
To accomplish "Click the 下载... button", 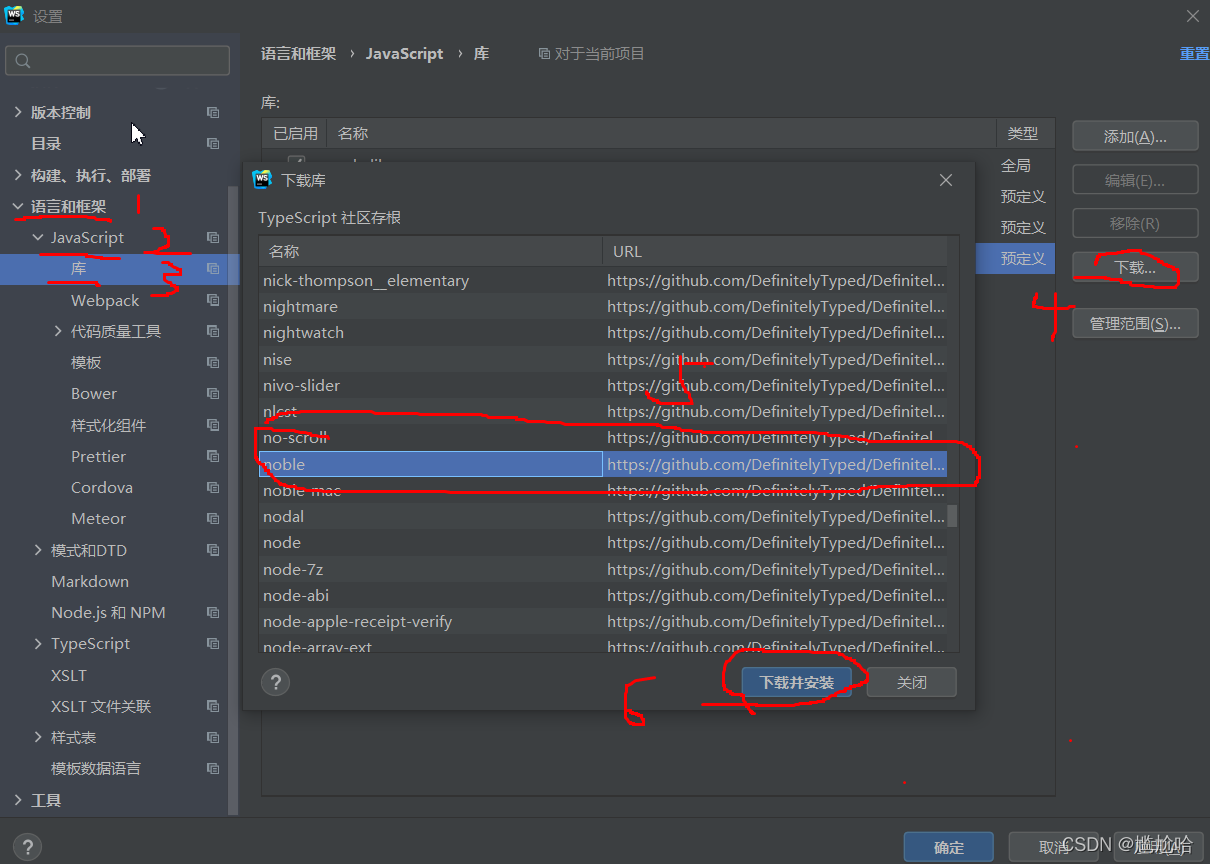I will point(1135,267).
